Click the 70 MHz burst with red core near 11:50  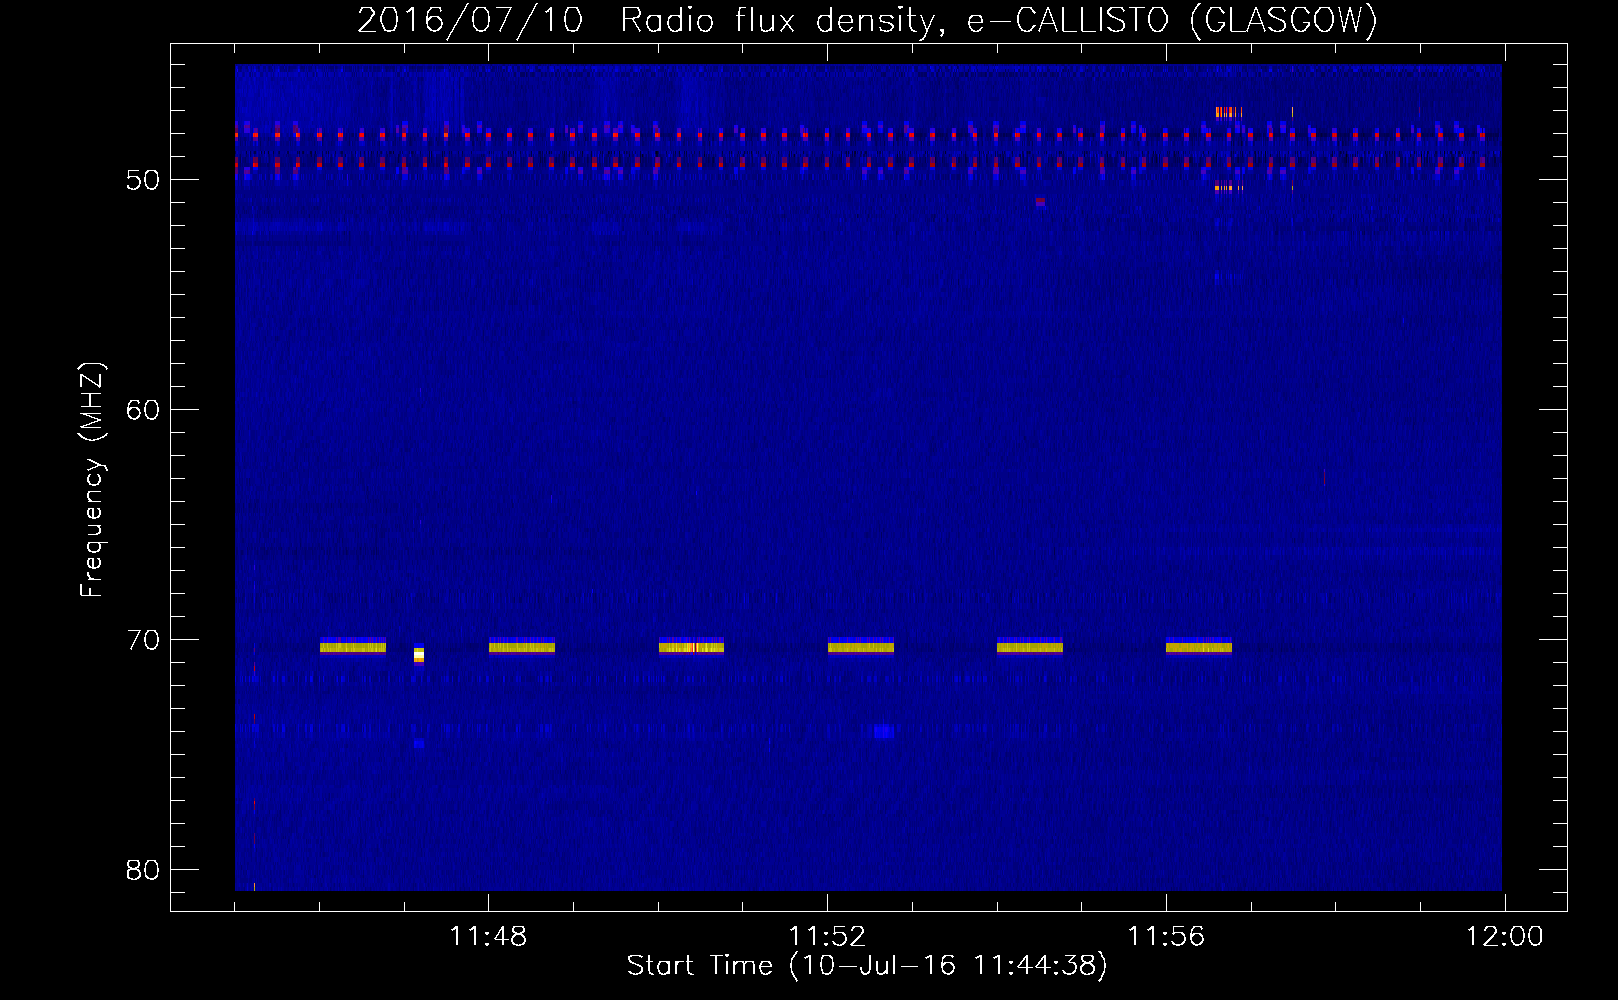coord(691,646)
